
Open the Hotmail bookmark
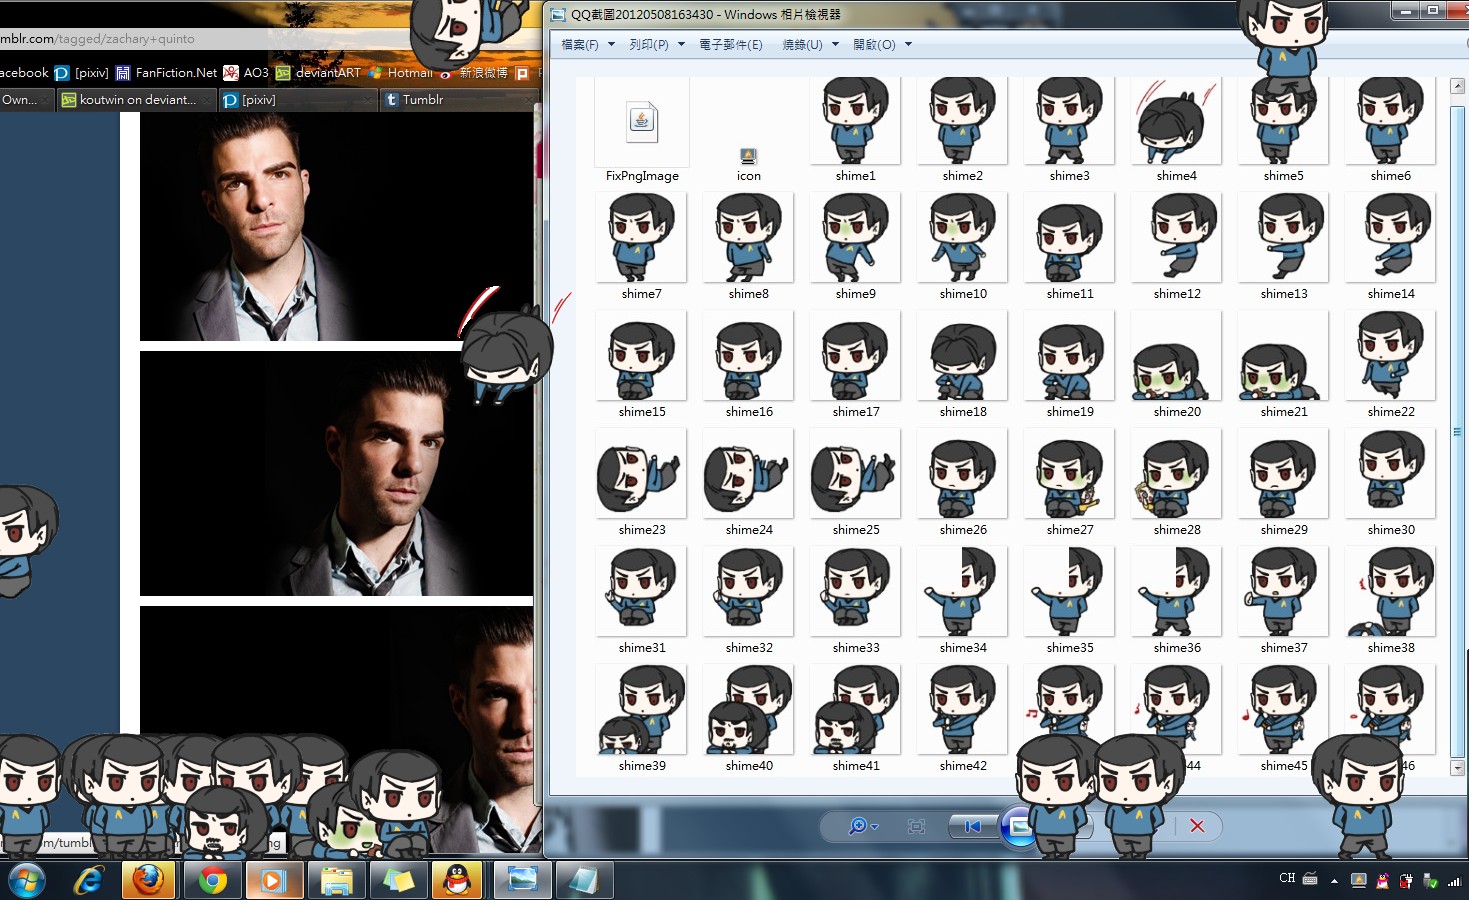point(401,73)
